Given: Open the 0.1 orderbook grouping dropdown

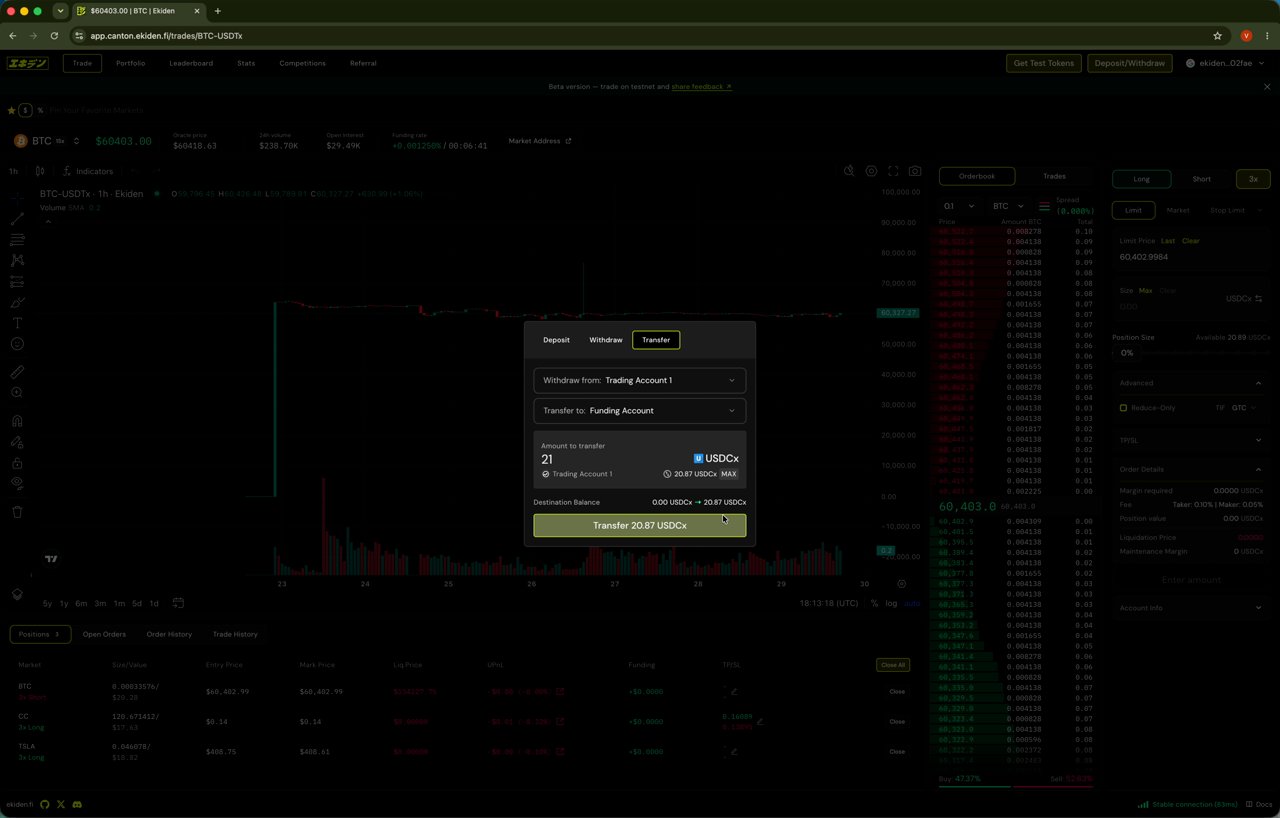Looking at the screenshot, I should tap(959, 206).
